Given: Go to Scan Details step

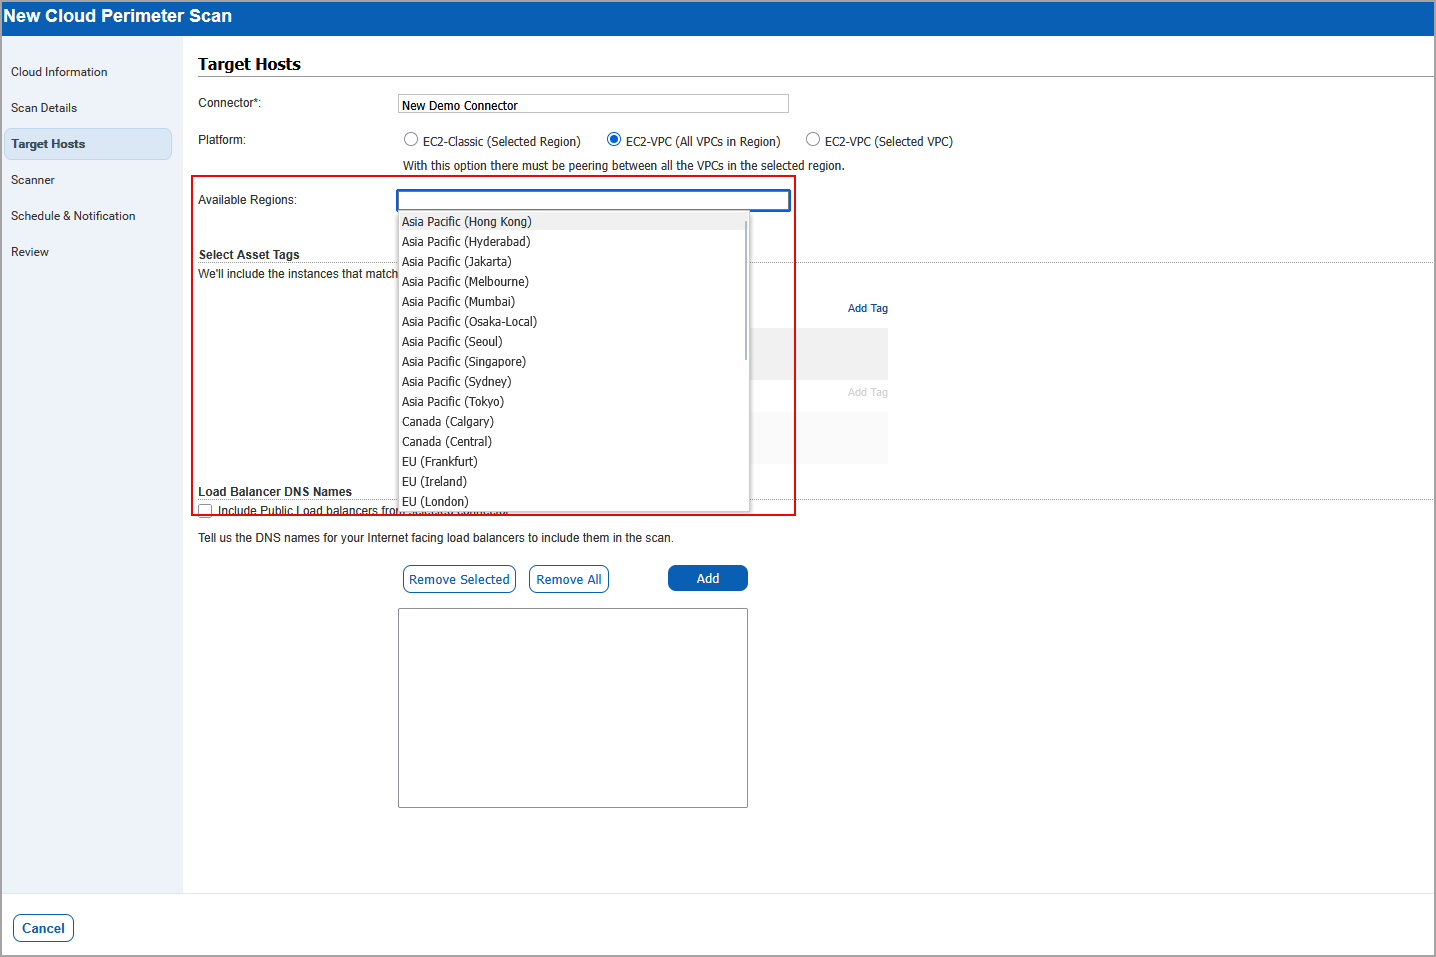Looking at the screenshot, I should [44, 108].
